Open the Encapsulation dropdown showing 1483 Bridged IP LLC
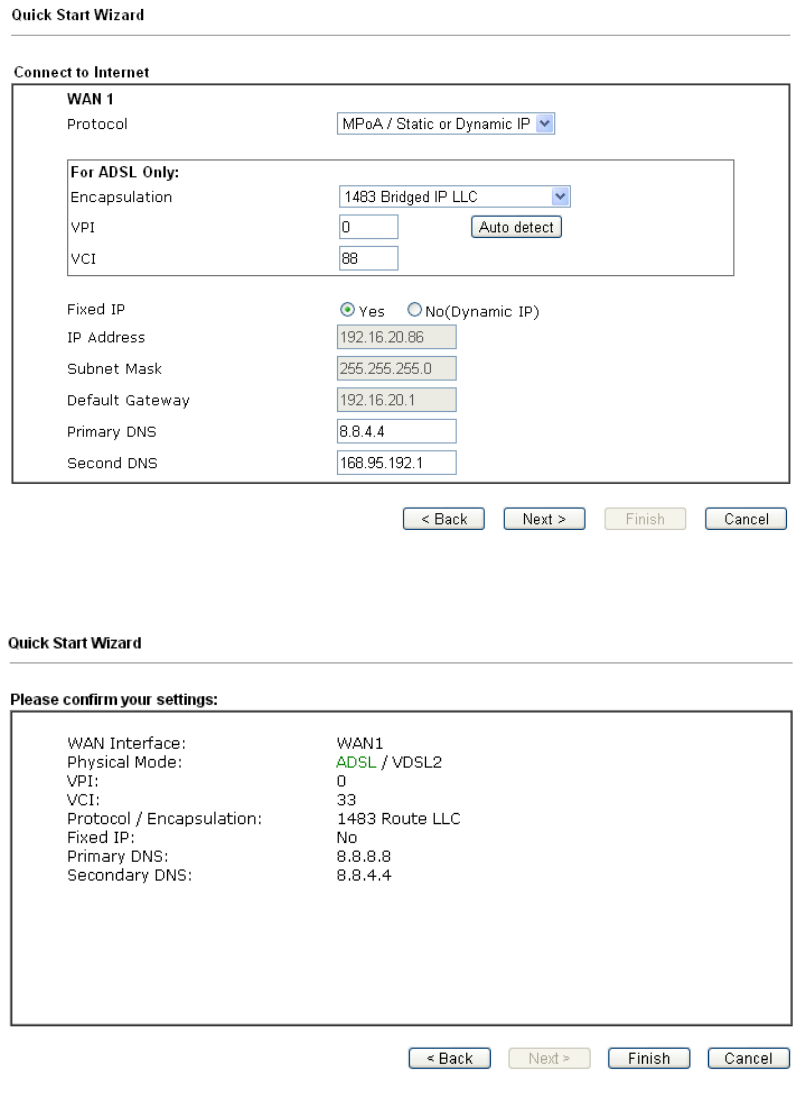 pyautogui.click(x=454, y=197)
